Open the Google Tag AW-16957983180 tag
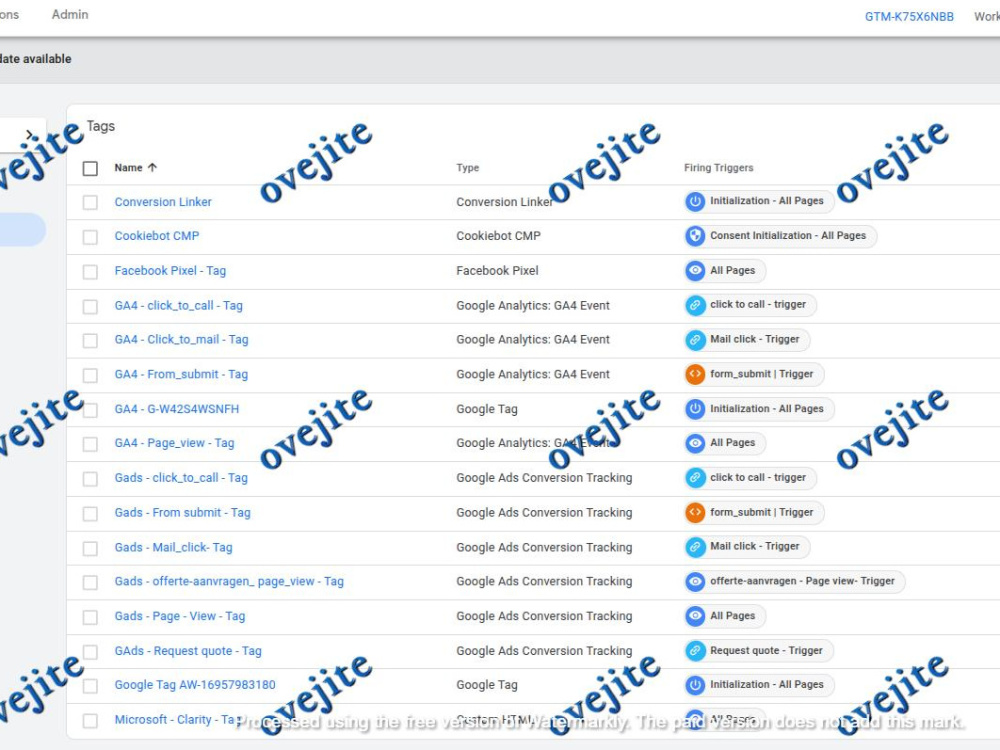 click(195, 684)
